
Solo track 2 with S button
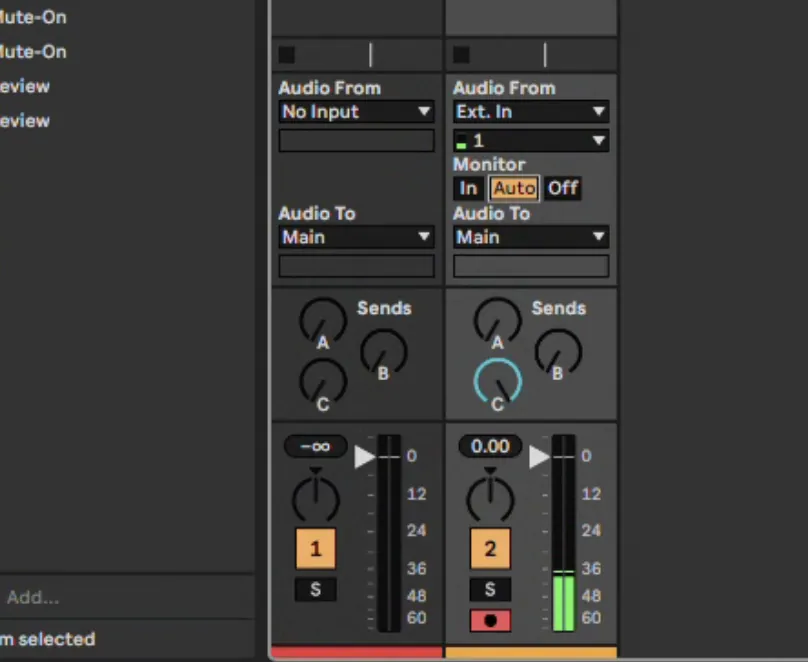tap(490, 589)
